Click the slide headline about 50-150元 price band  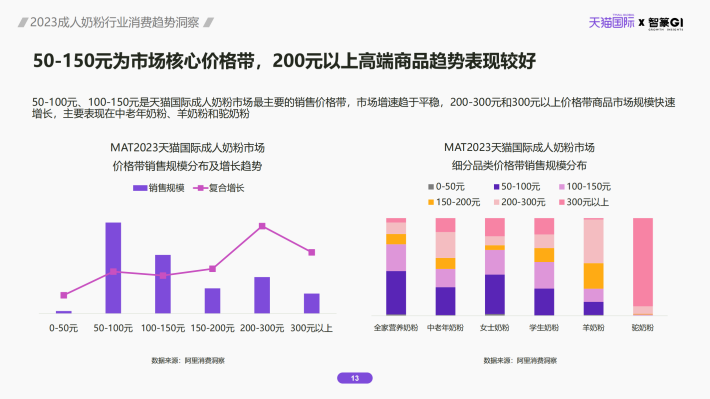pyautogui.click(x=284, y=61)
